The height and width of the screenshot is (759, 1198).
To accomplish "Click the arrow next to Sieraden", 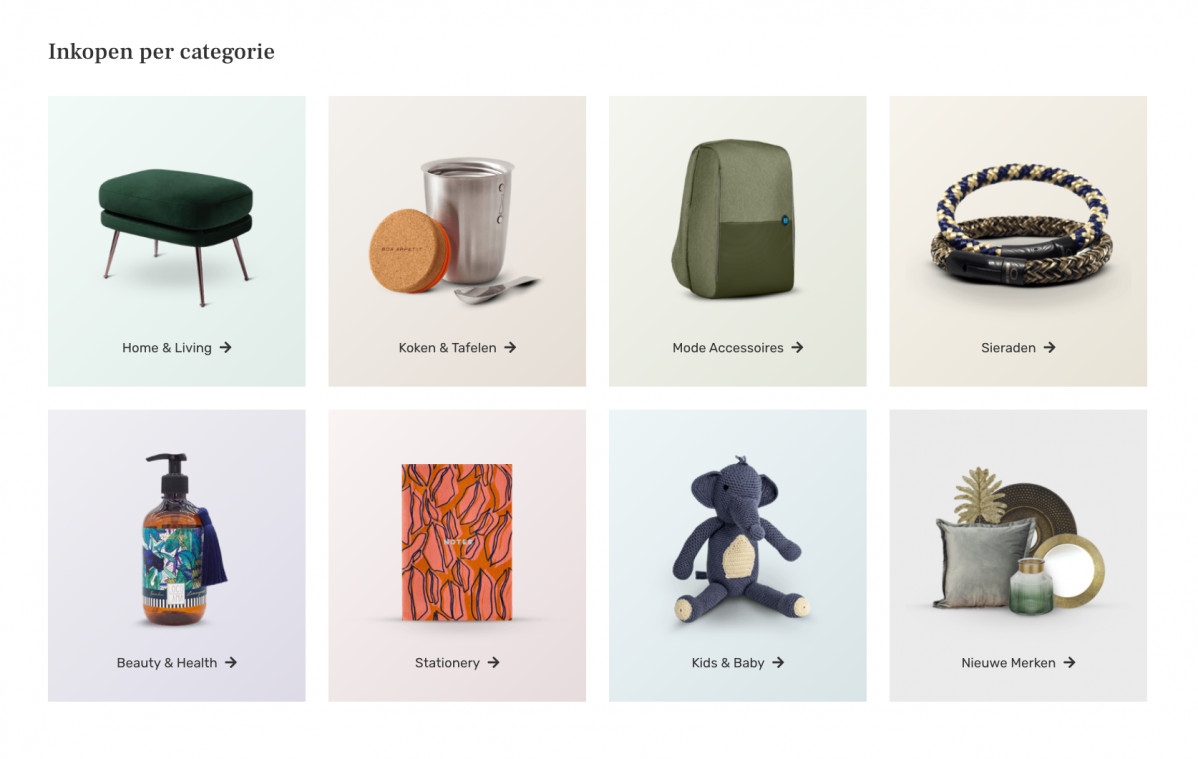I will coord(1050,347).
